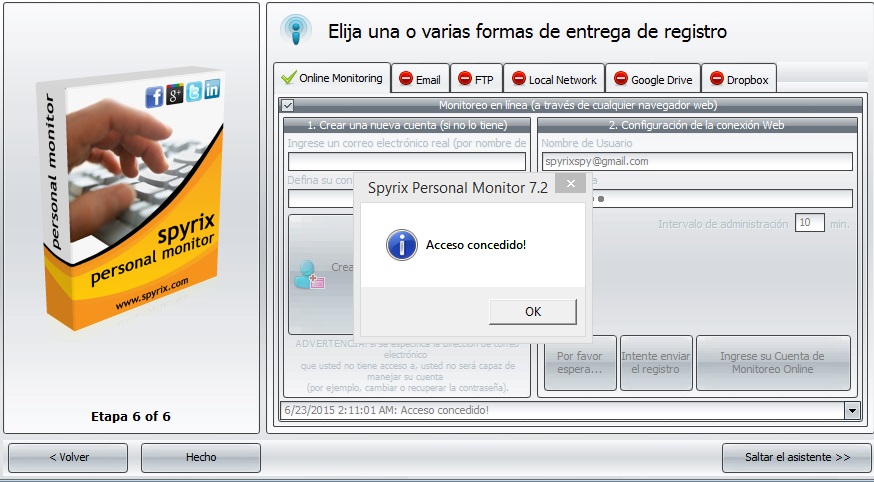Click the real email input field
This screenshot has height=482, width=874.
407,162
